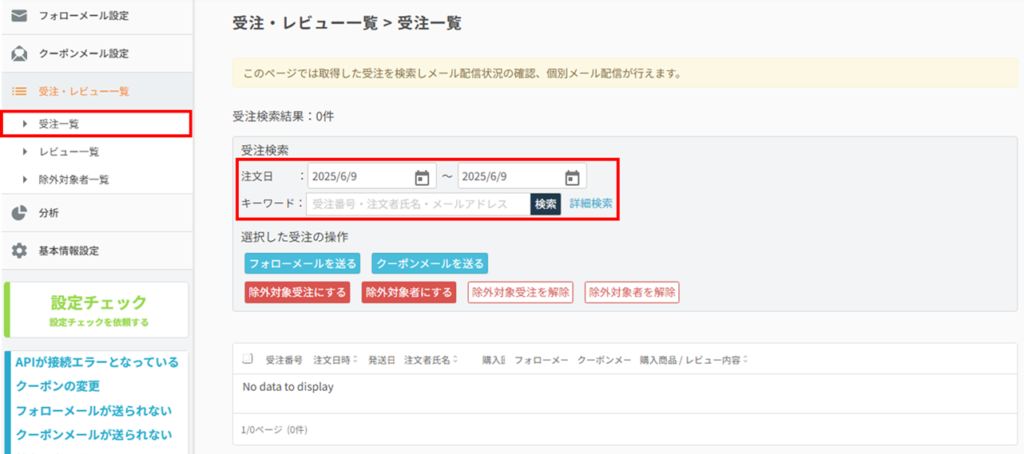Click the envelope icon beside フォローメール設定

[x=19, y=16]
